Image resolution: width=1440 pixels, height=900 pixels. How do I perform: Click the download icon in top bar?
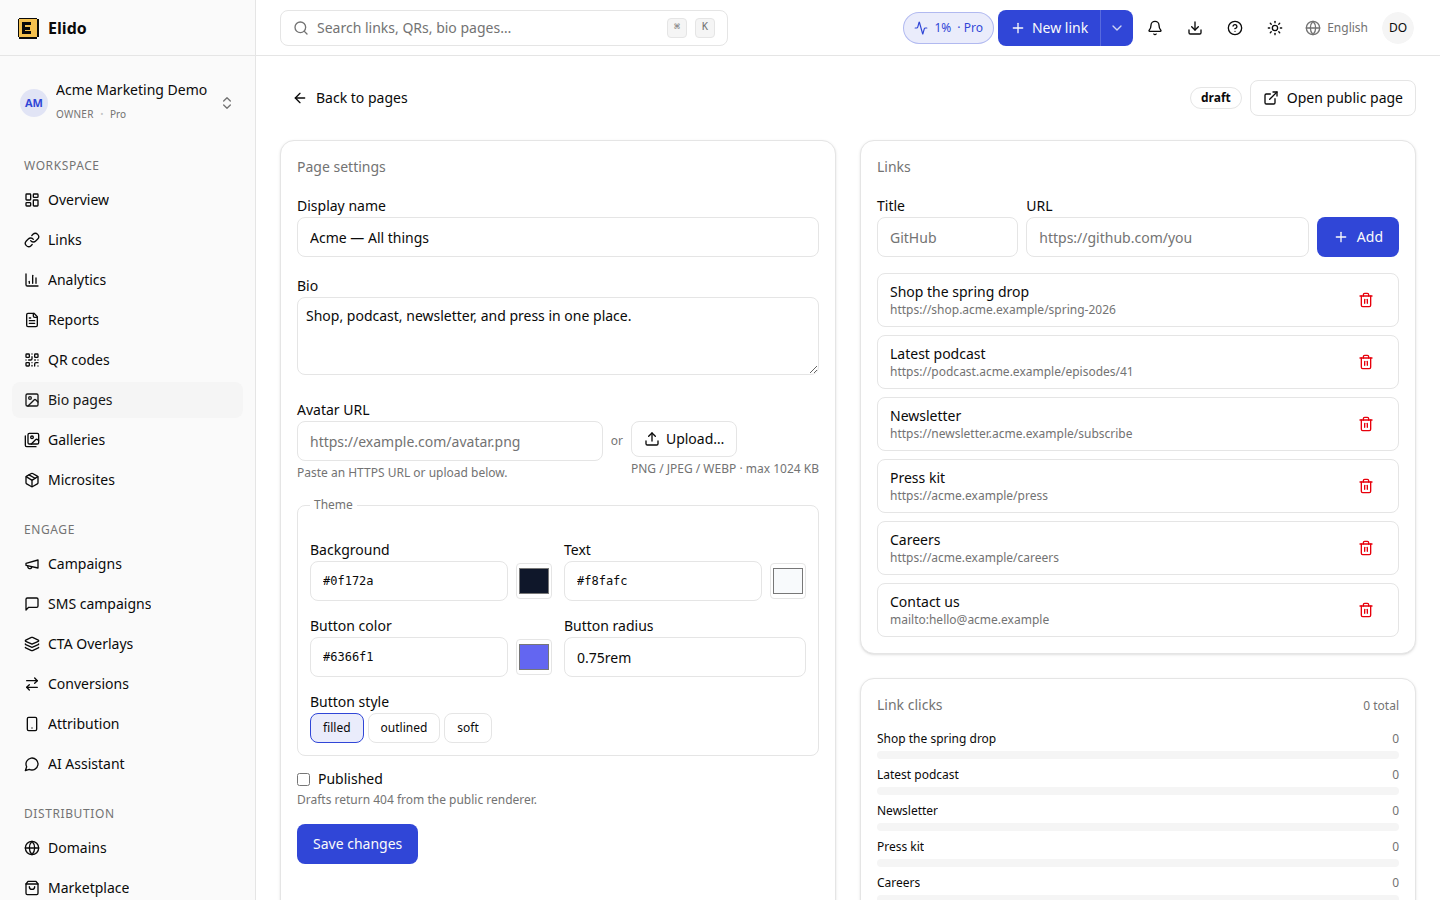1195,28
